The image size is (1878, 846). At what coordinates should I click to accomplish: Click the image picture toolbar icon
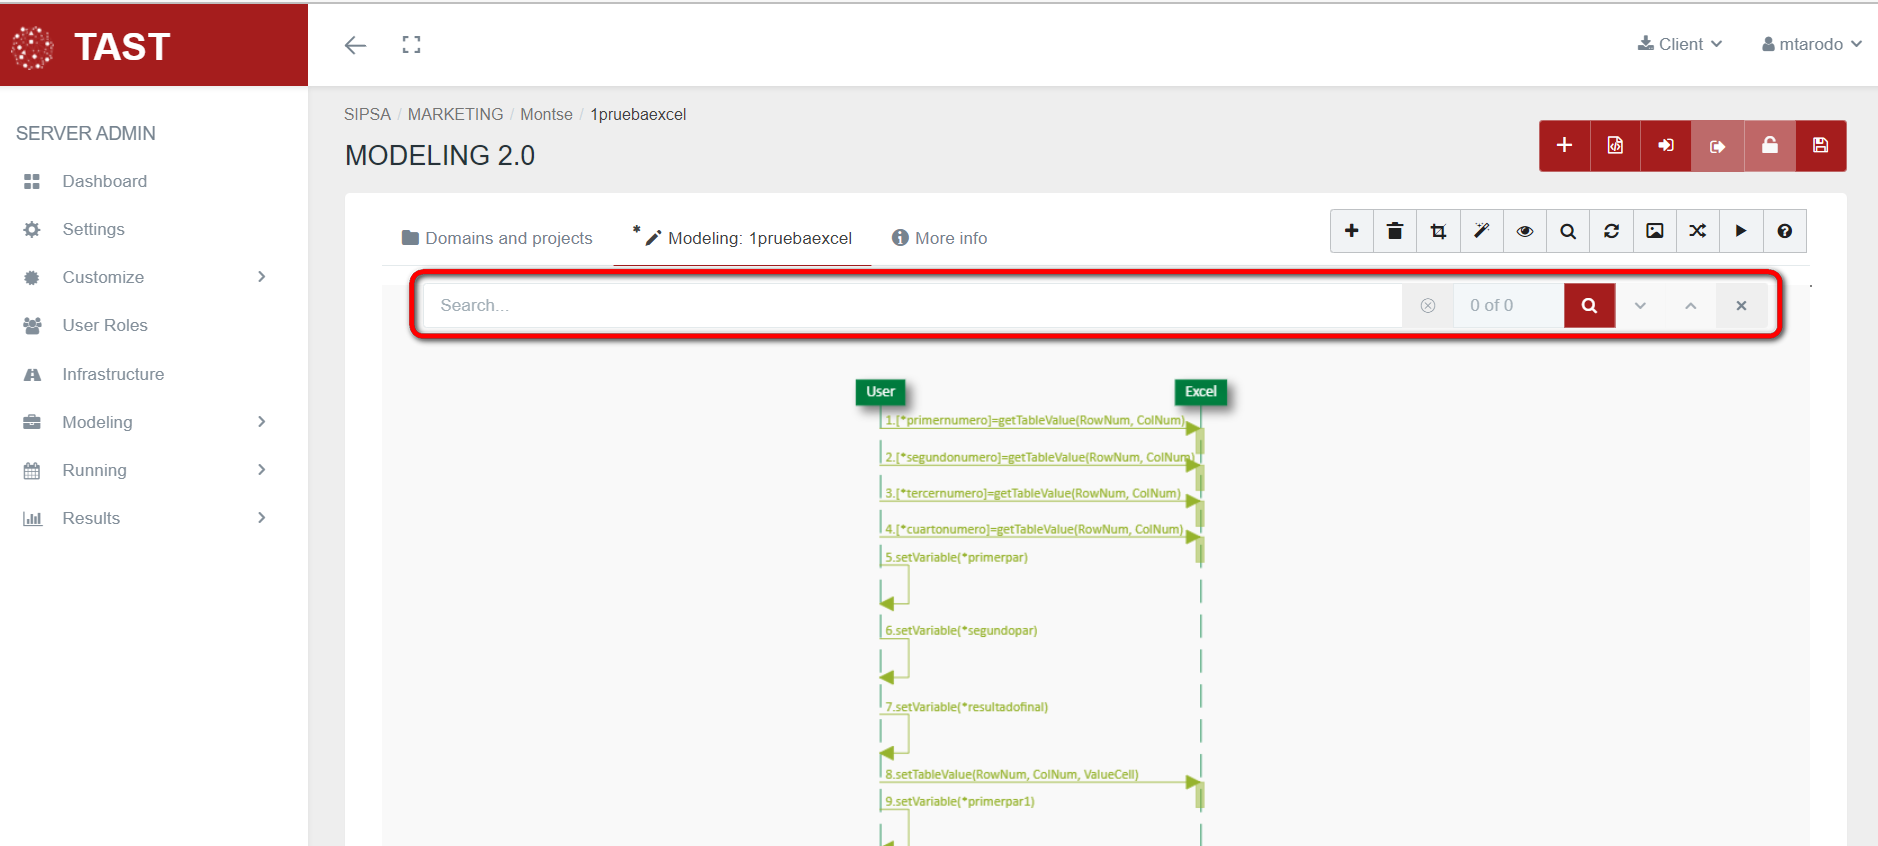point(1655,231)
